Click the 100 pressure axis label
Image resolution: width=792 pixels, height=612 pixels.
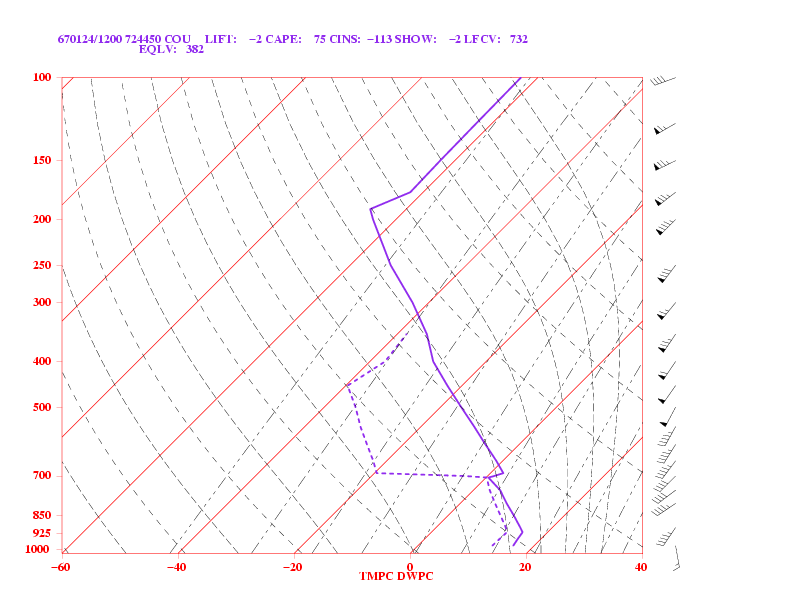42,77
